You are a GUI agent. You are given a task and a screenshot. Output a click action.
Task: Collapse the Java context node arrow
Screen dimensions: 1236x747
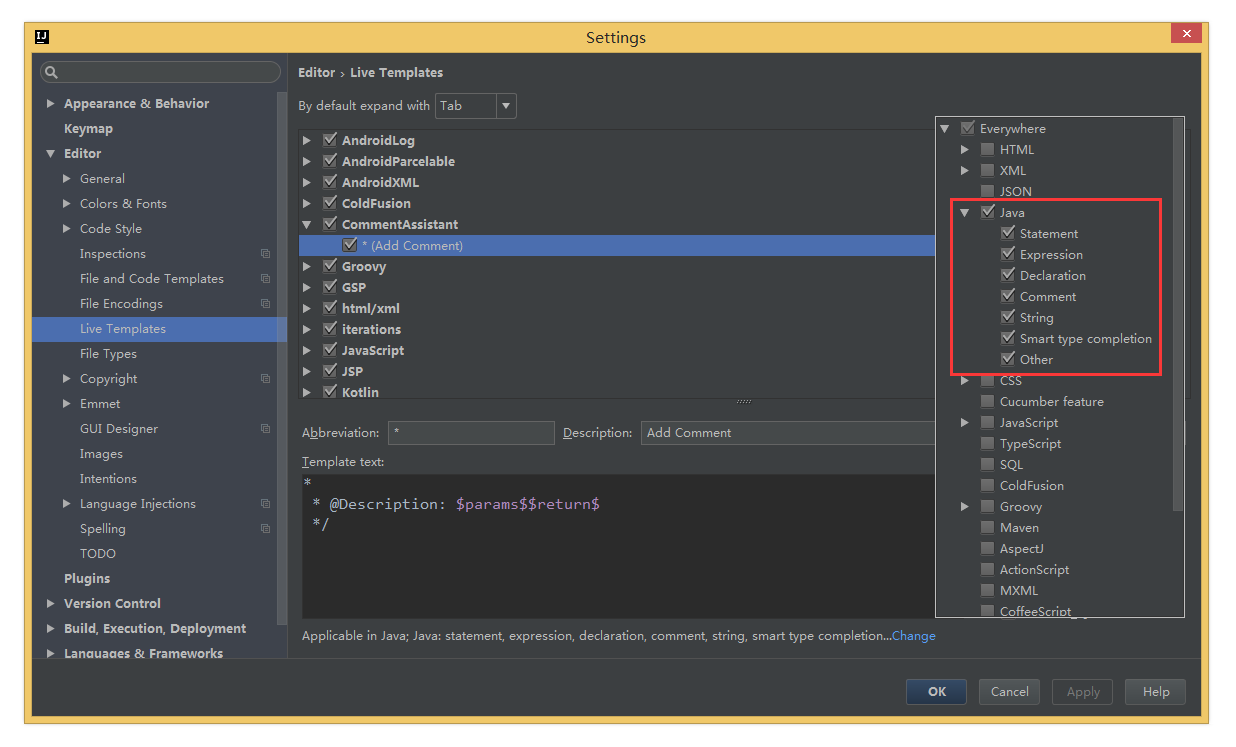click(x=965, y=212)
